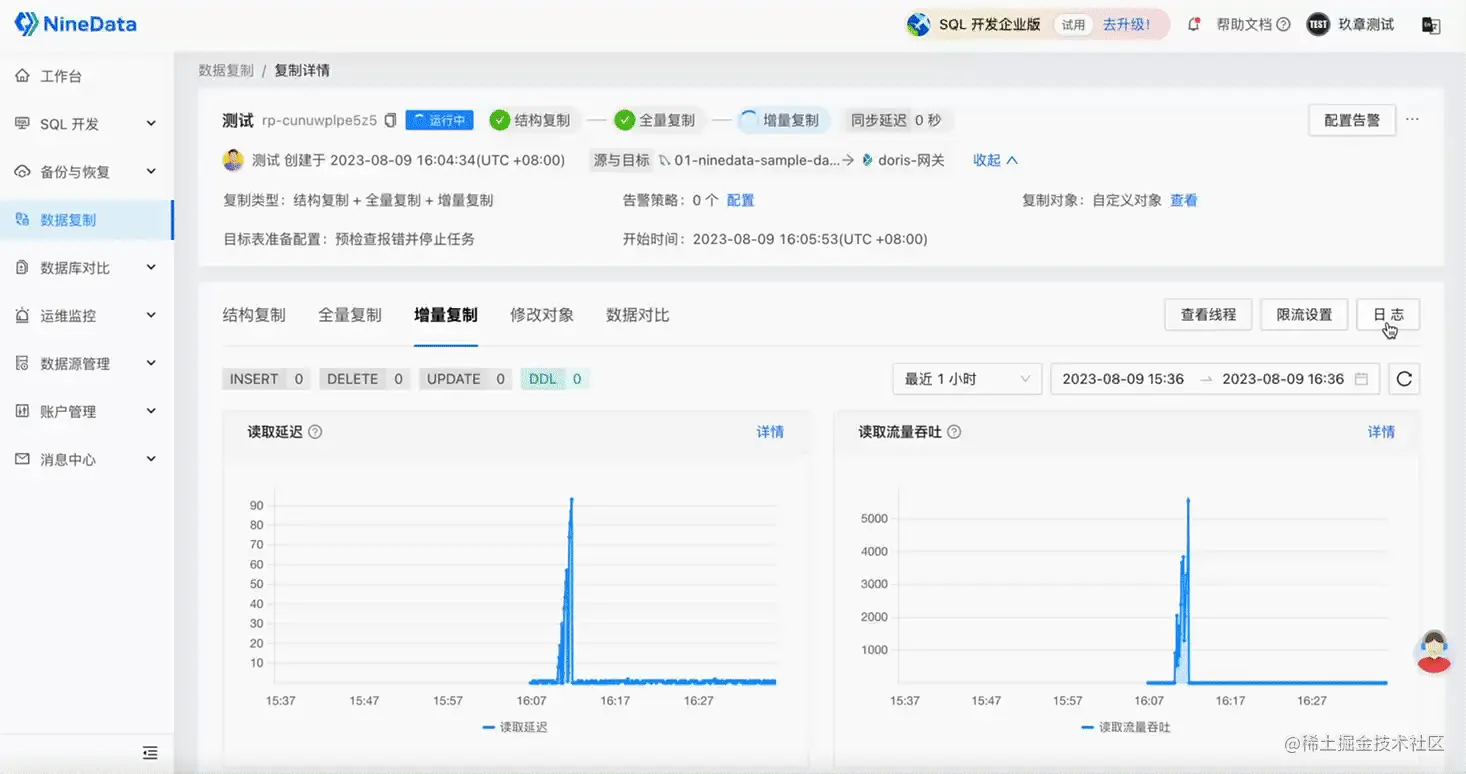Click the 限流设置 button

(1304, 315)
